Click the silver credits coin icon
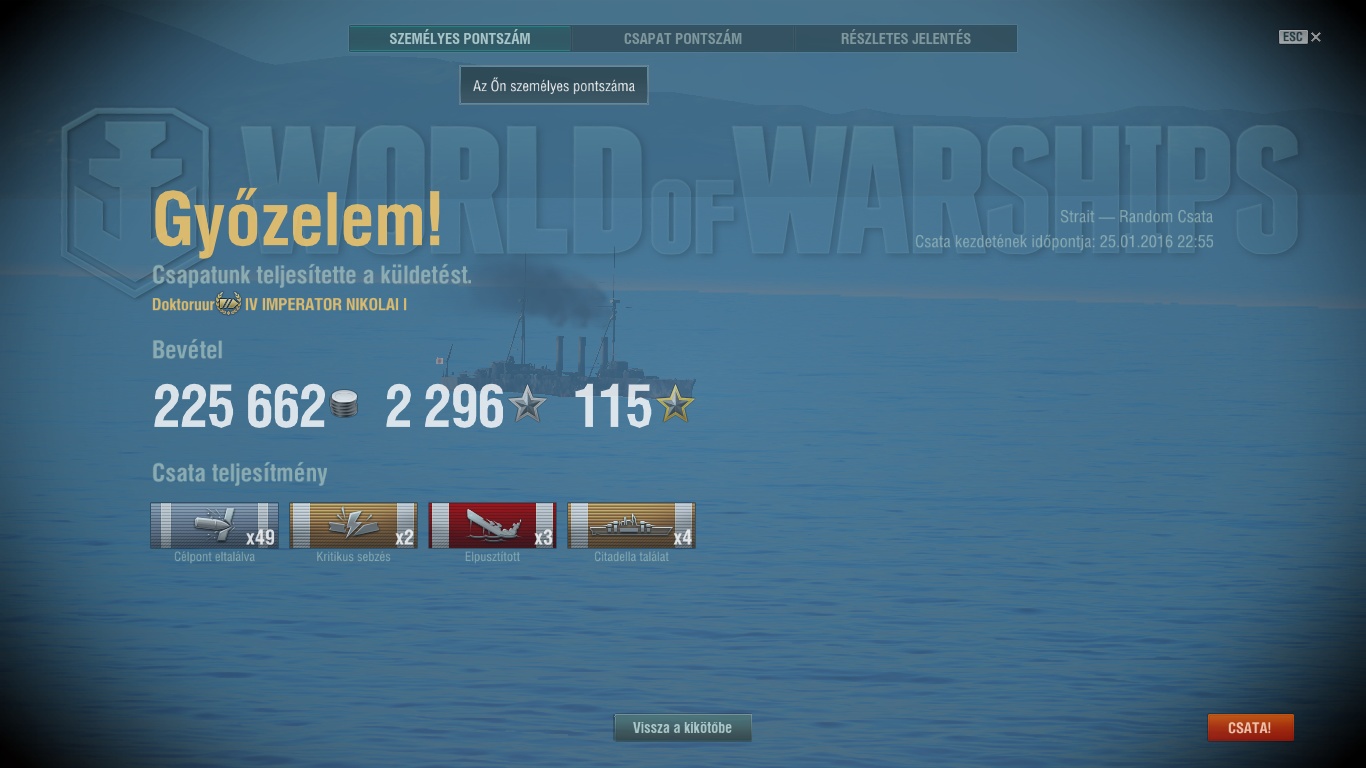Screen dimensions: 1366x768 [344, 404]
